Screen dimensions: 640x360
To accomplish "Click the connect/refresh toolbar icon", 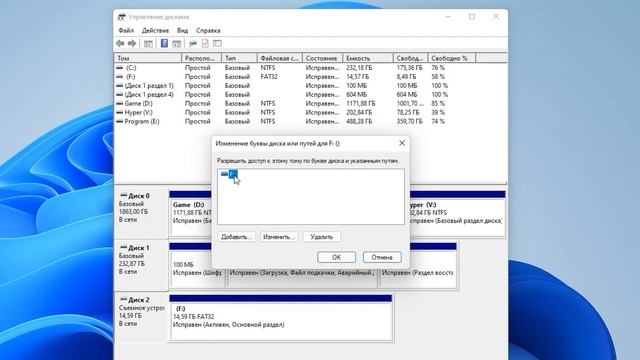I will coord(193,43).
